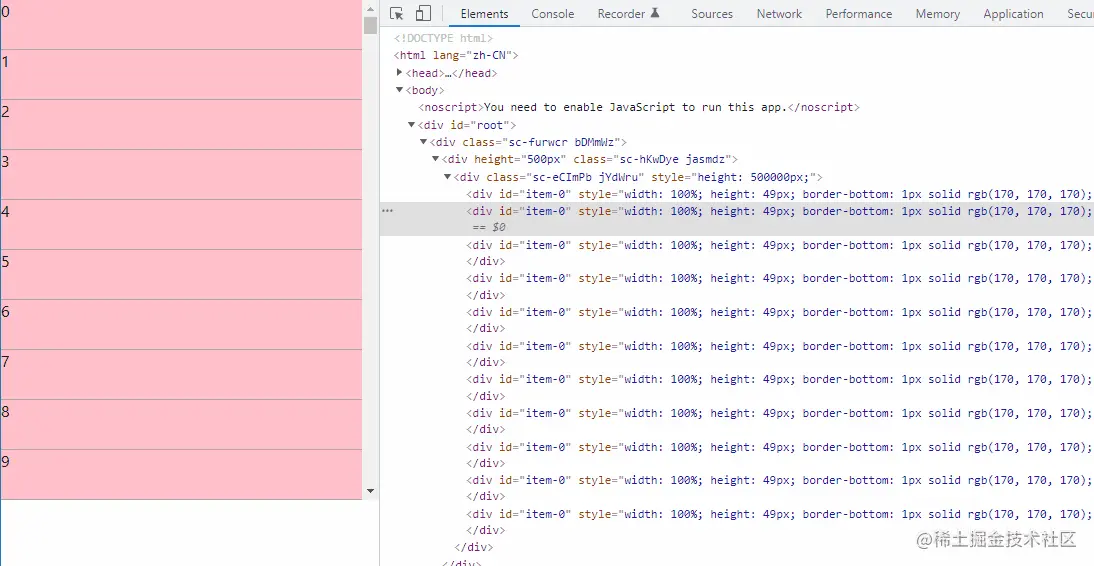Click the == $0 marker text
The image size is (1094, 566).
click(x=488, y=228)
